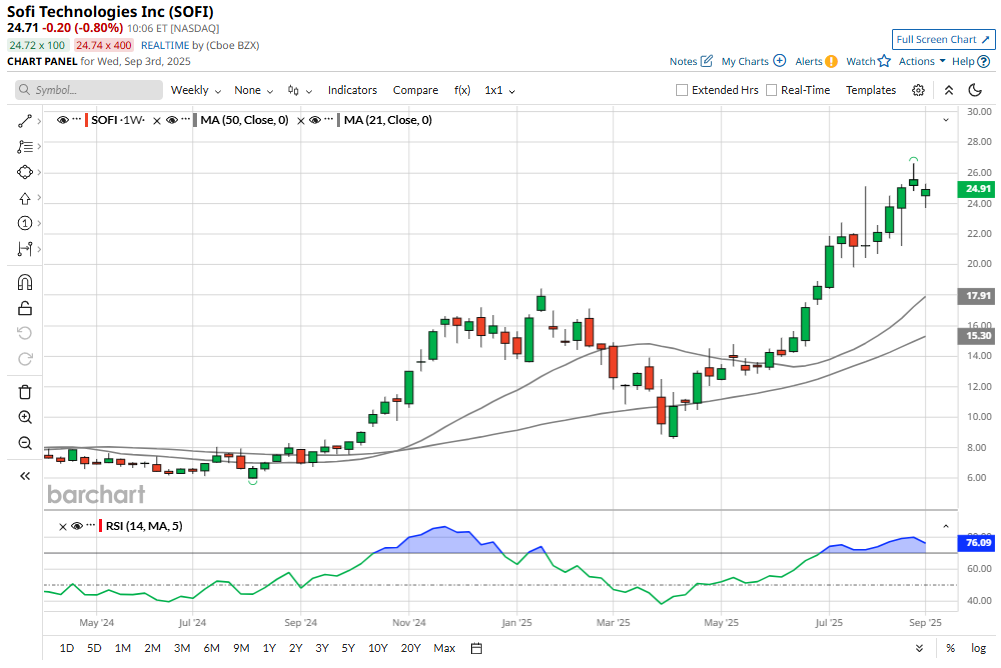Viewport: 1001px width, 668px height.
Task: Enable the Extended Hrs checkbox
Action: click(682, 90)
